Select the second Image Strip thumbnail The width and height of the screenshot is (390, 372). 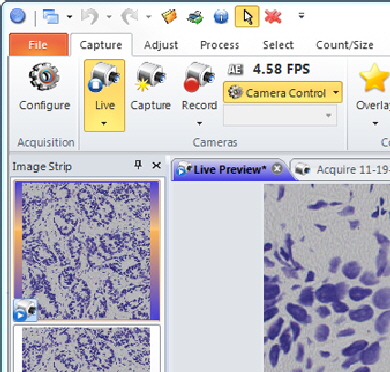coord(87,349)
